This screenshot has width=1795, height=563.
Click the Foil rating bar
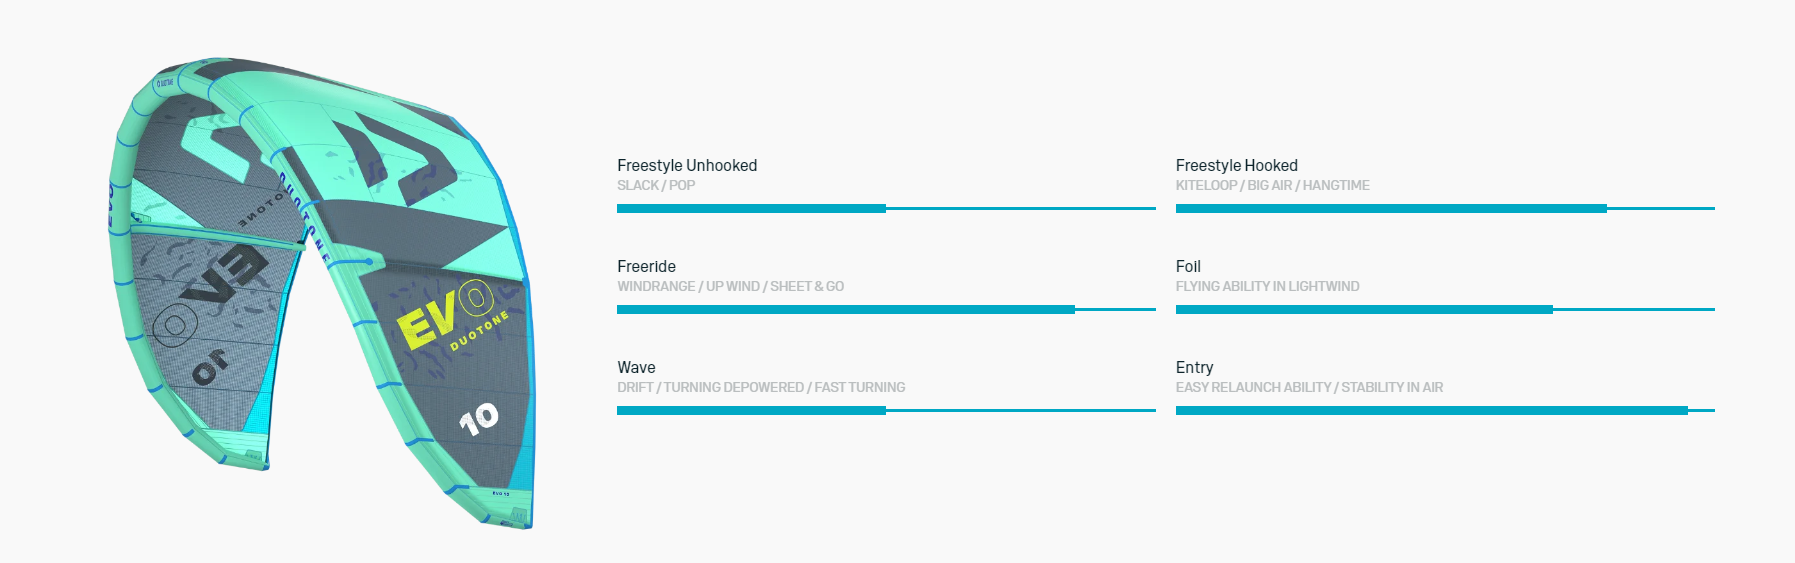[x=1445, y=309]
